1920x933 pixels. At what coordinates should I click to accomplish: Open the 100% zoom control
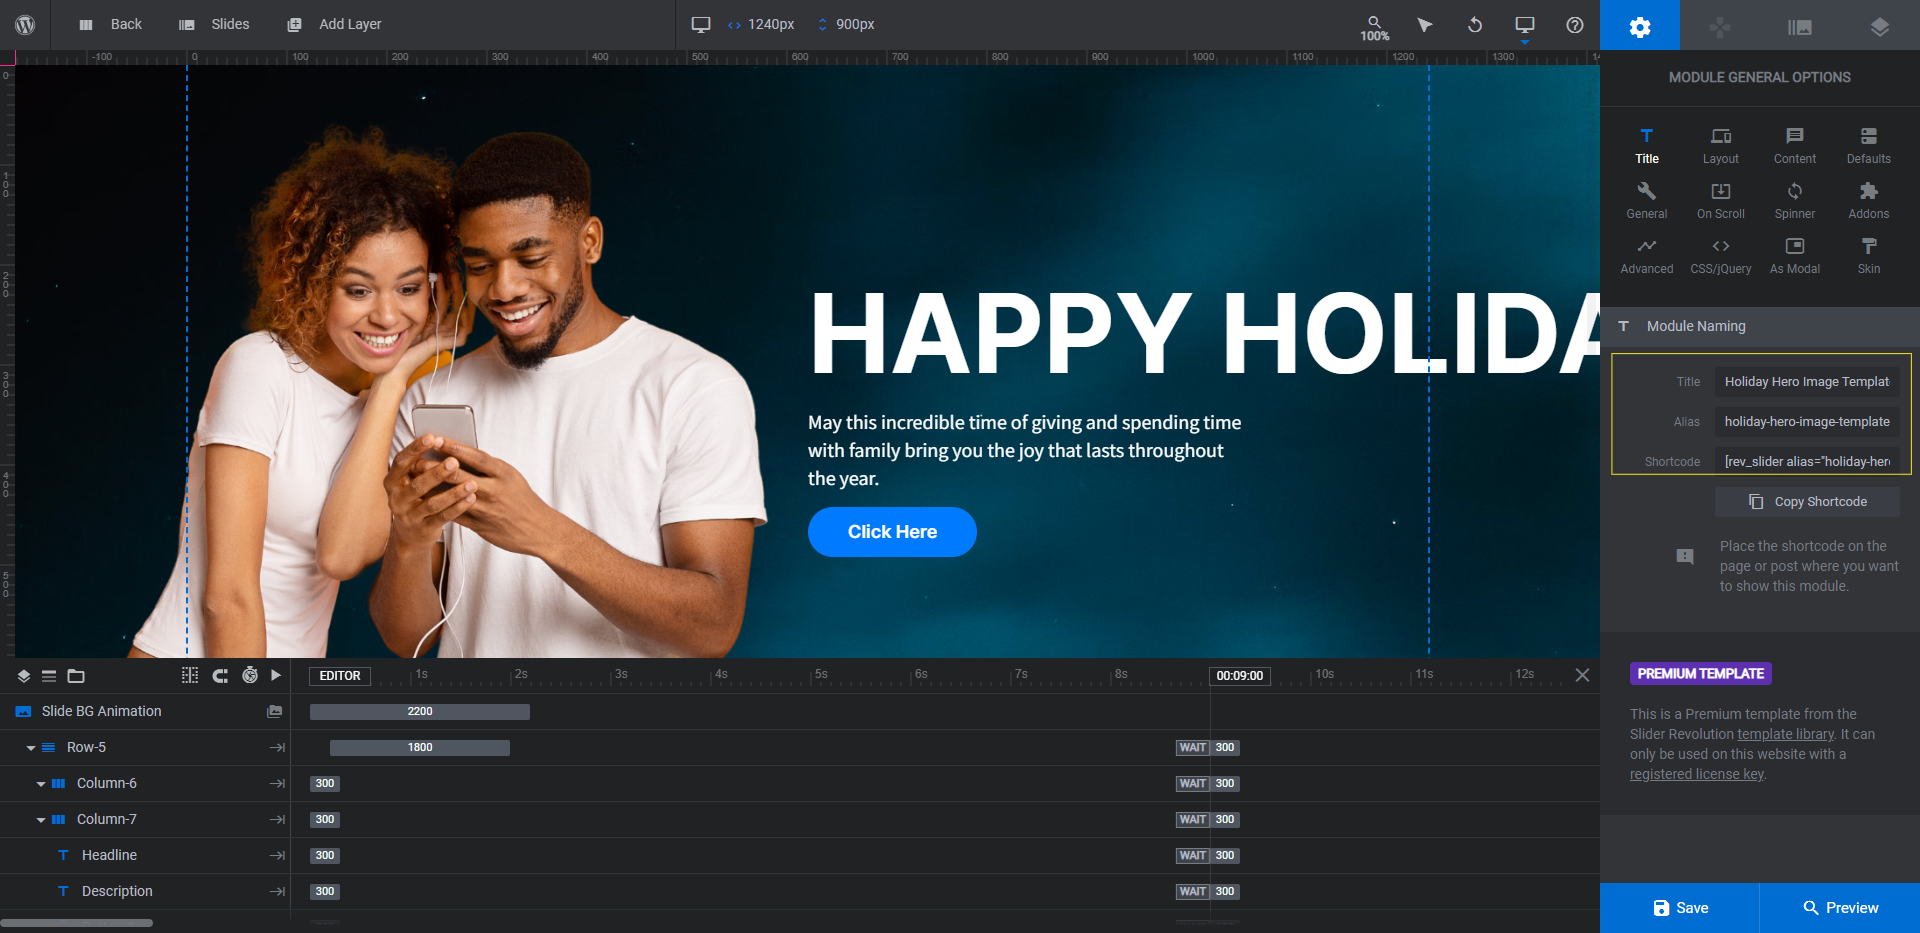(x=1374, y=28)
